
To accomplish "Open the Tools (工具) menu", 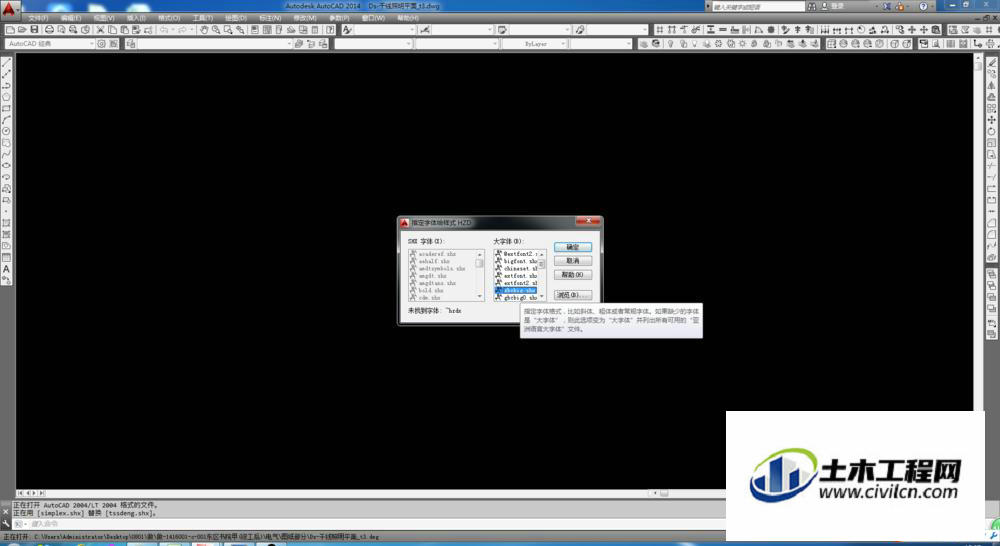I will pyautogui.click(x=203, y=18).
